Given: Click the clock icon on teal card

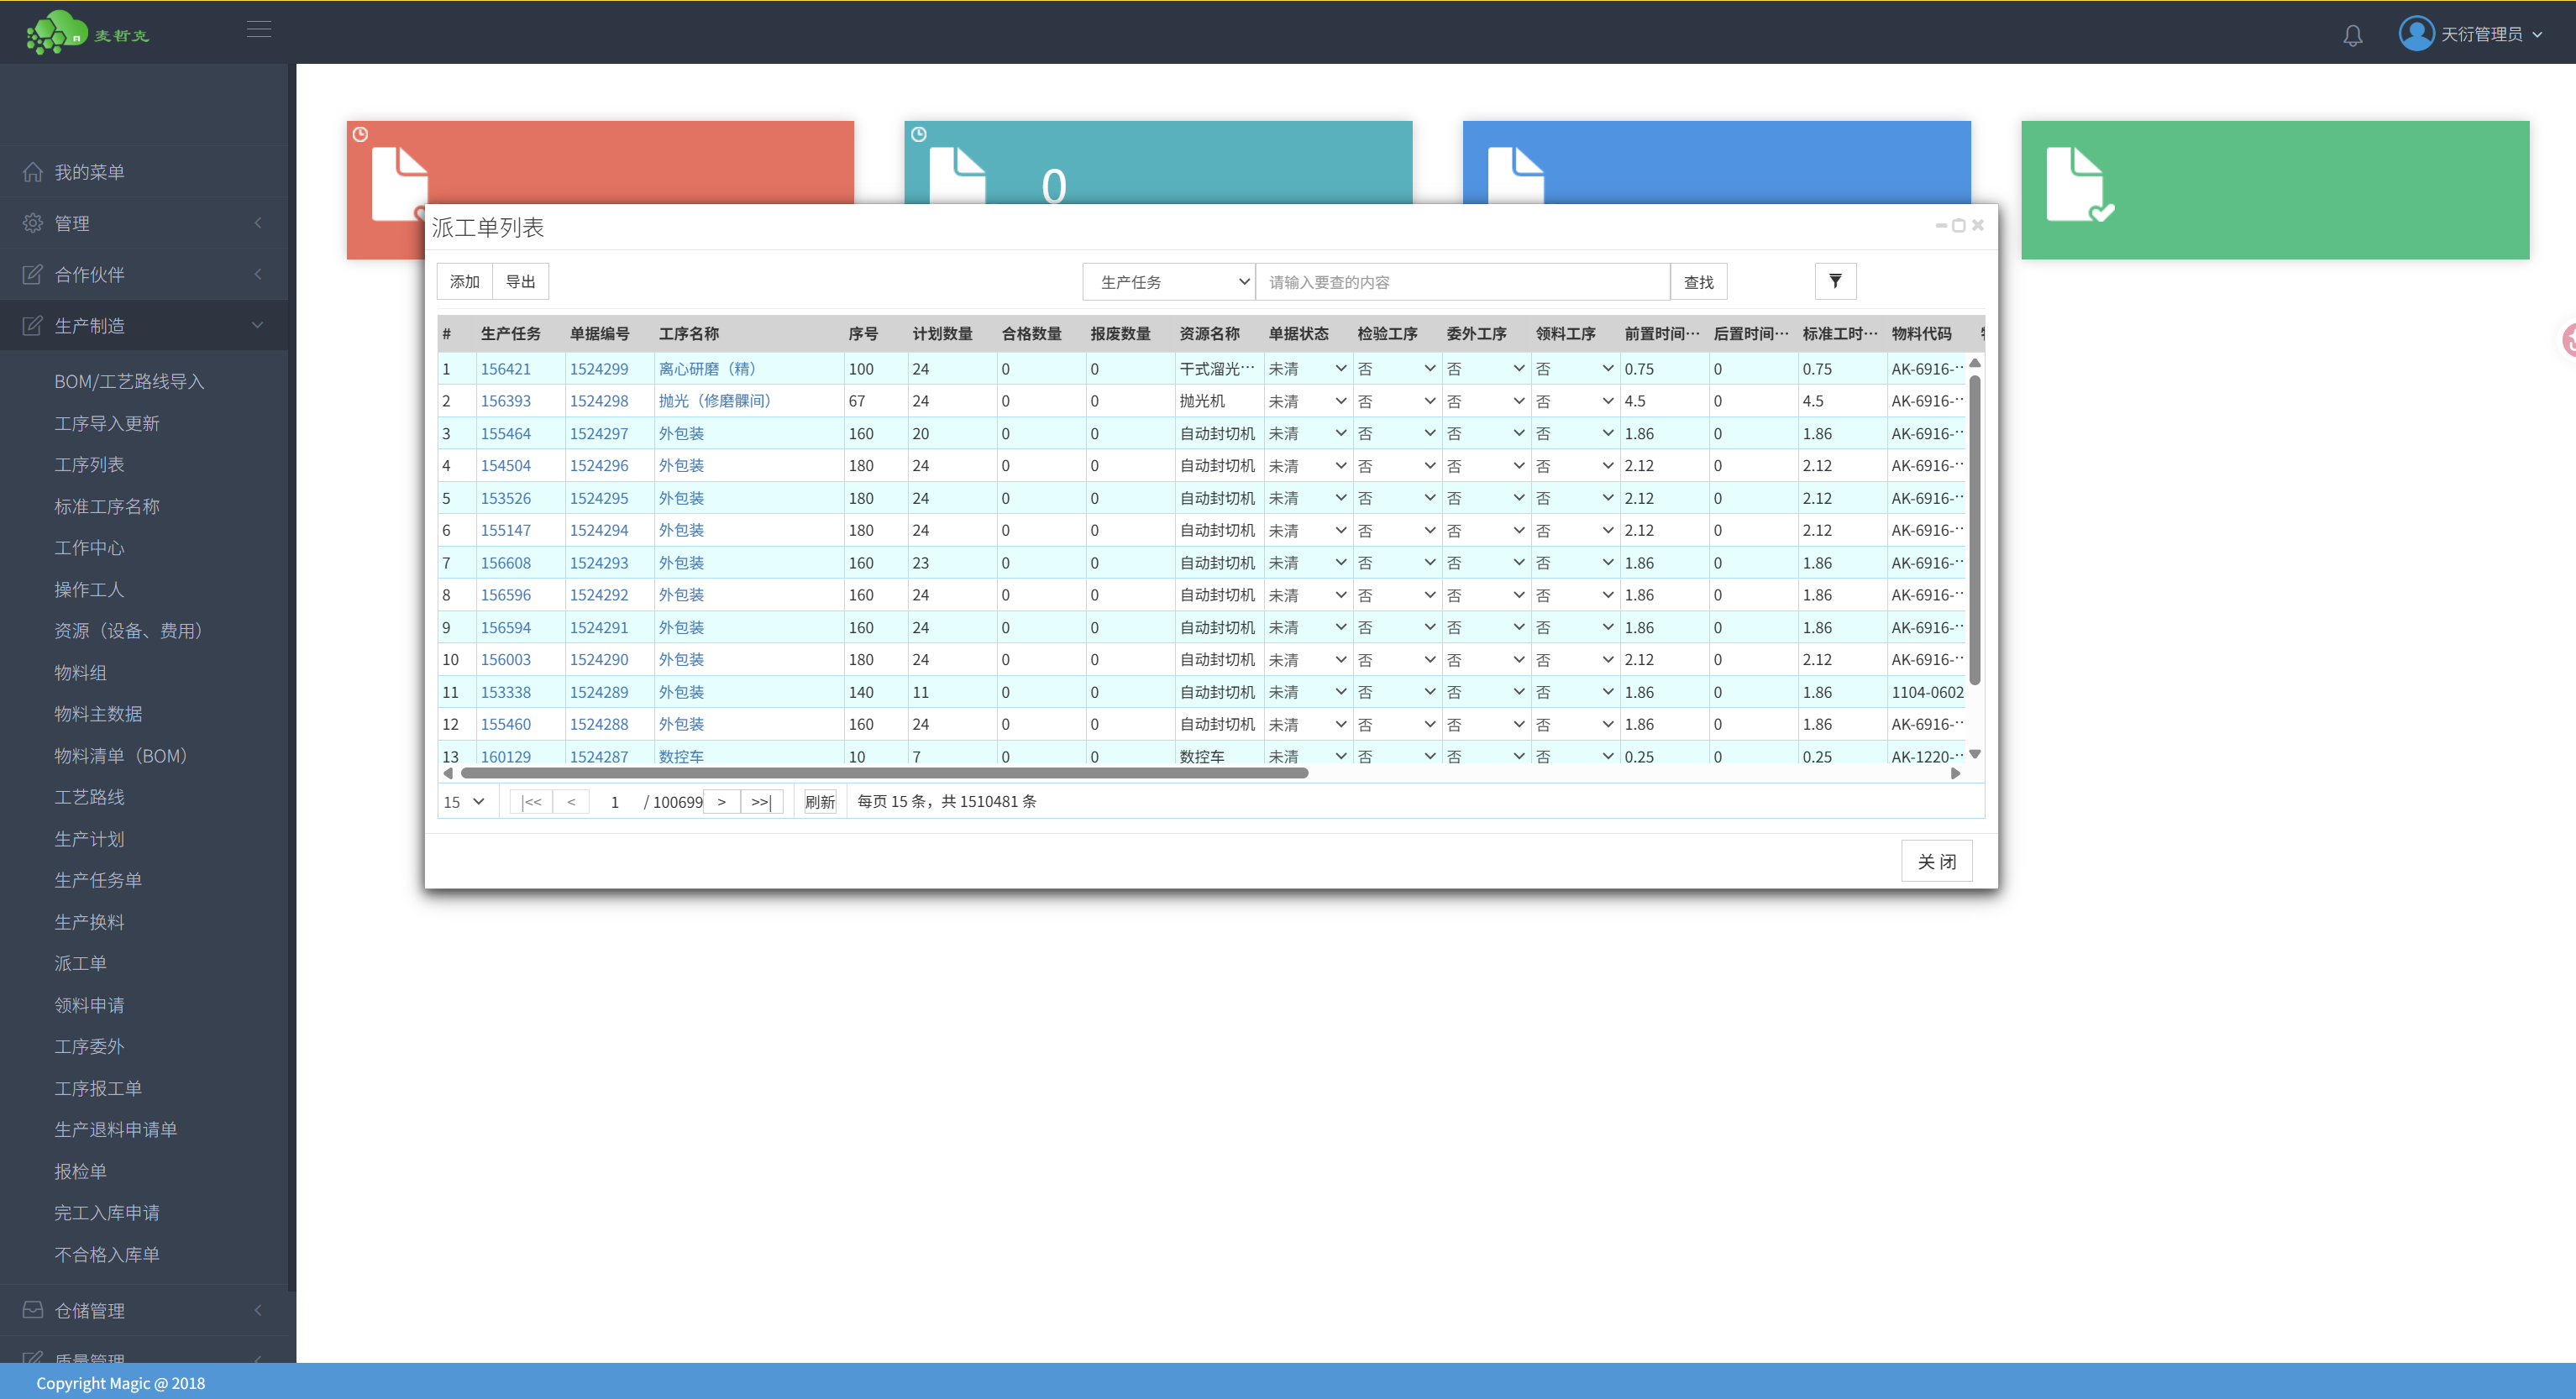Looking at the screenshot, I should (919, 134).
